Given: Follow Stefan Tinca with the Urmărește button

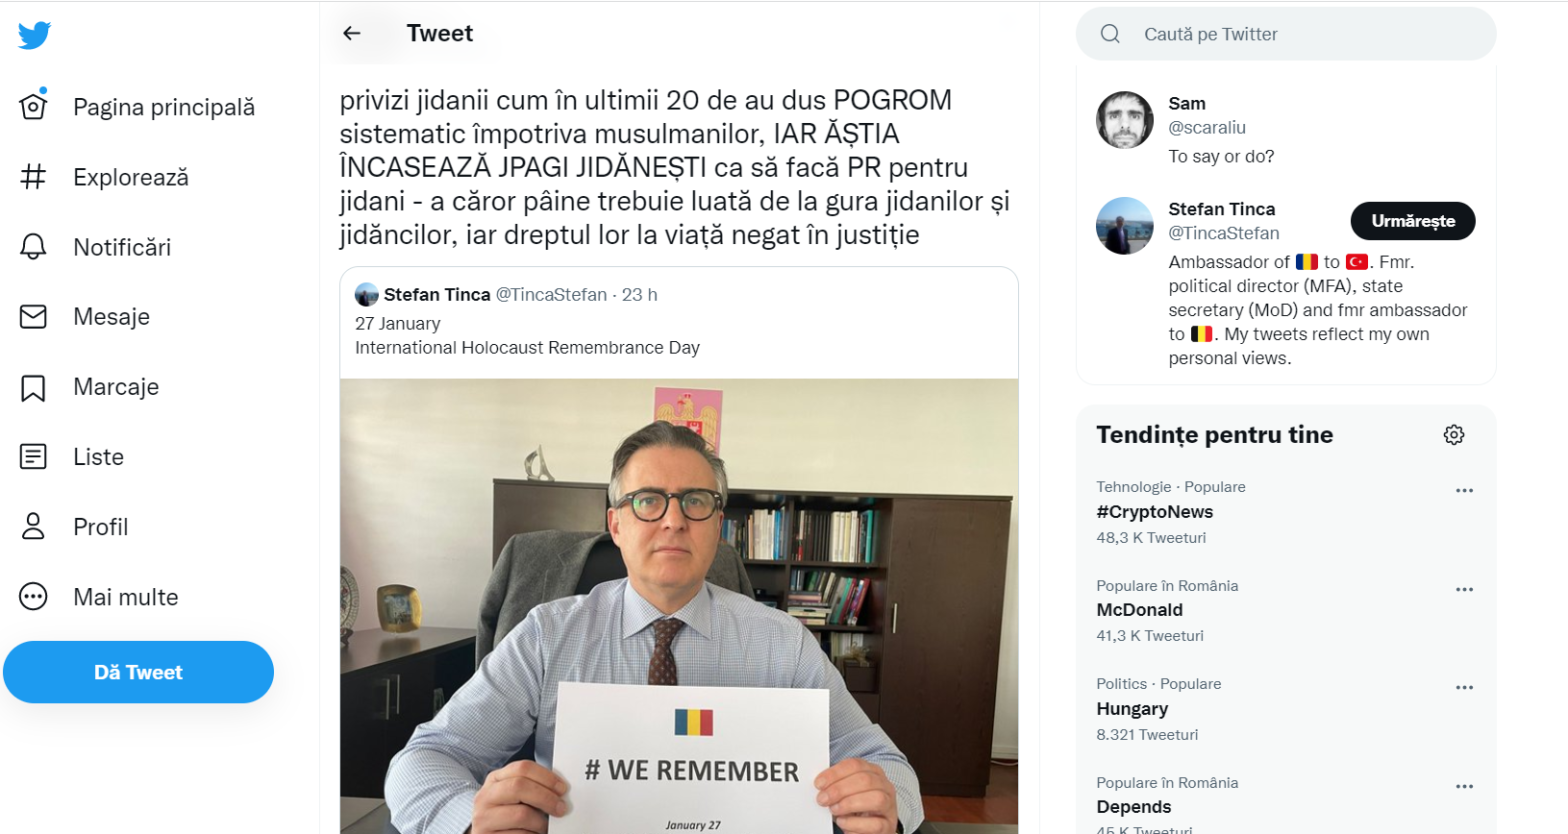Looking at the screenshot, I should tap(1412, 221).
